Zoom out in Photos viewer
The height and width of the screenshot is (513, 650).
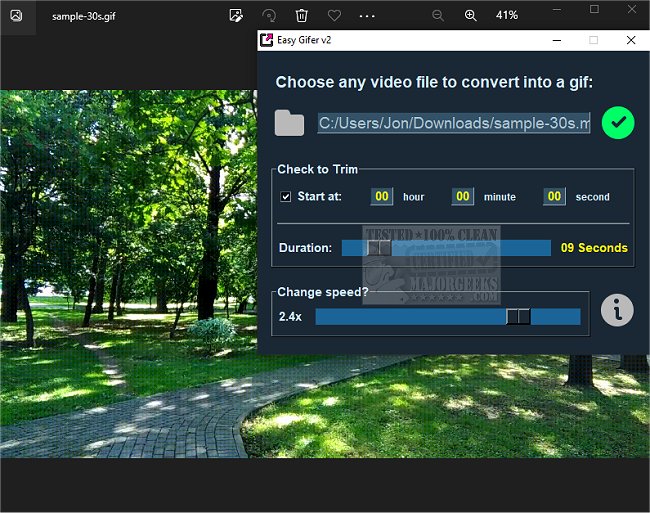pyautogui.click(x=438, y=16)
